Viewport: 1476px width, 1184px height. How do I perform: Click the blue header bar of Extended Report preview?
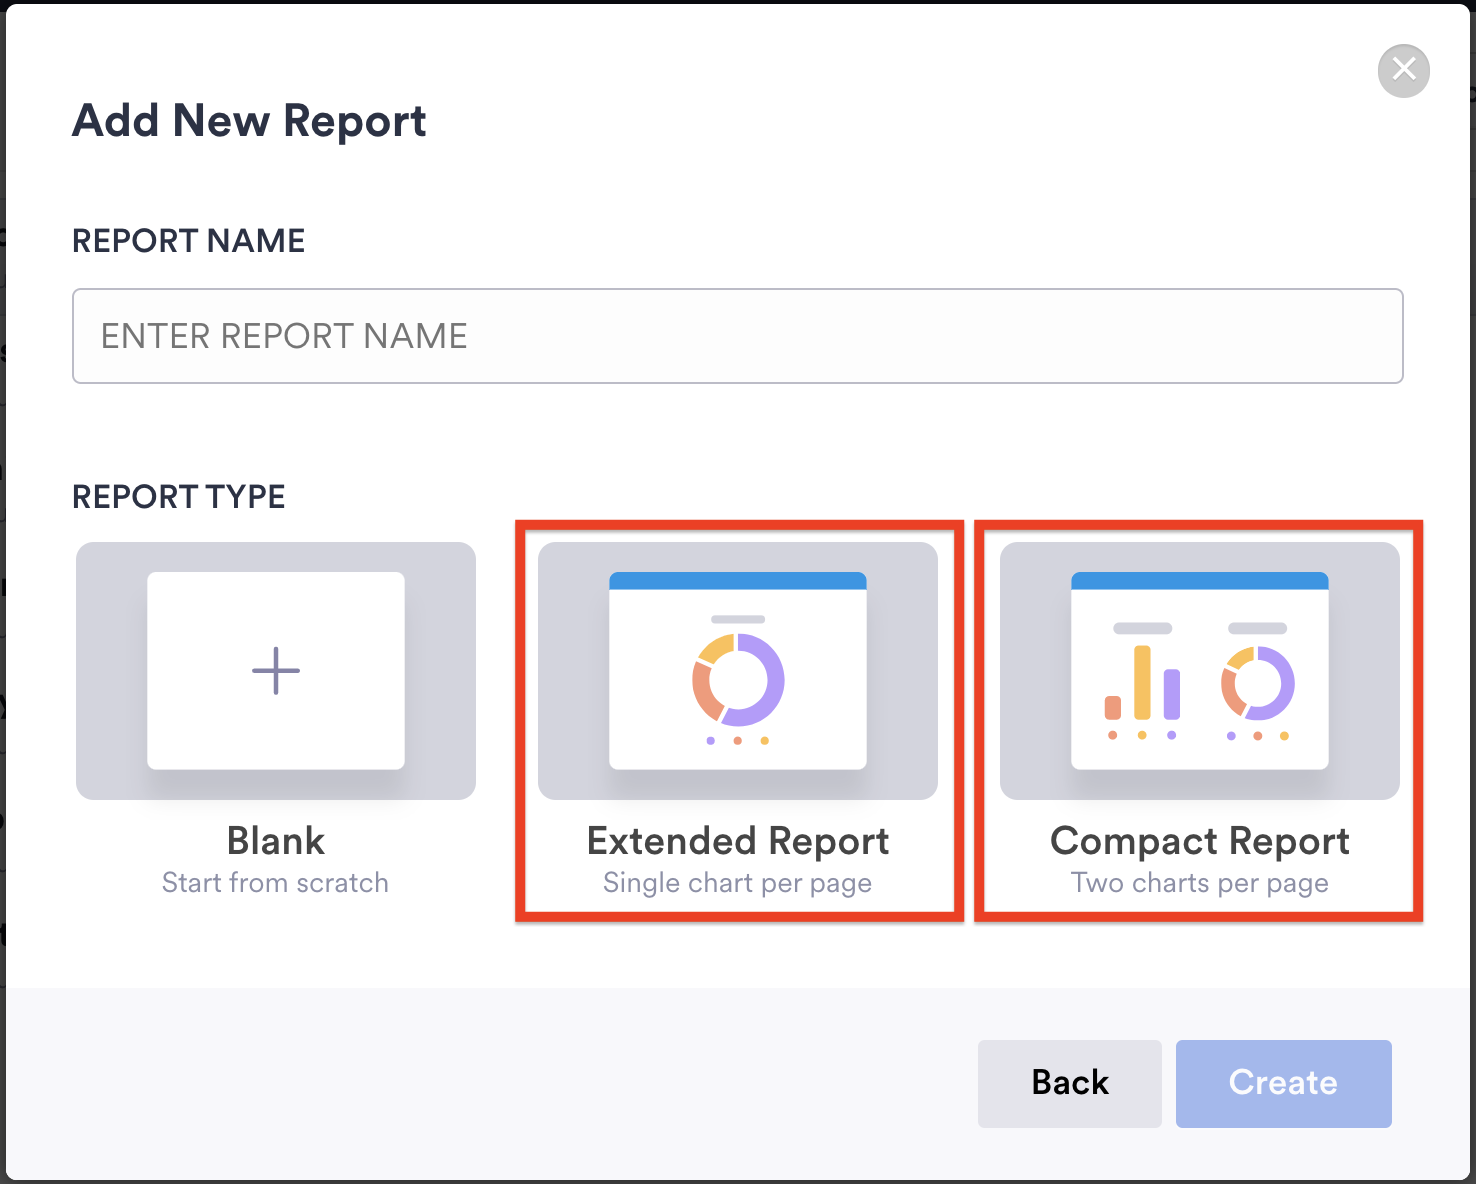738,581
